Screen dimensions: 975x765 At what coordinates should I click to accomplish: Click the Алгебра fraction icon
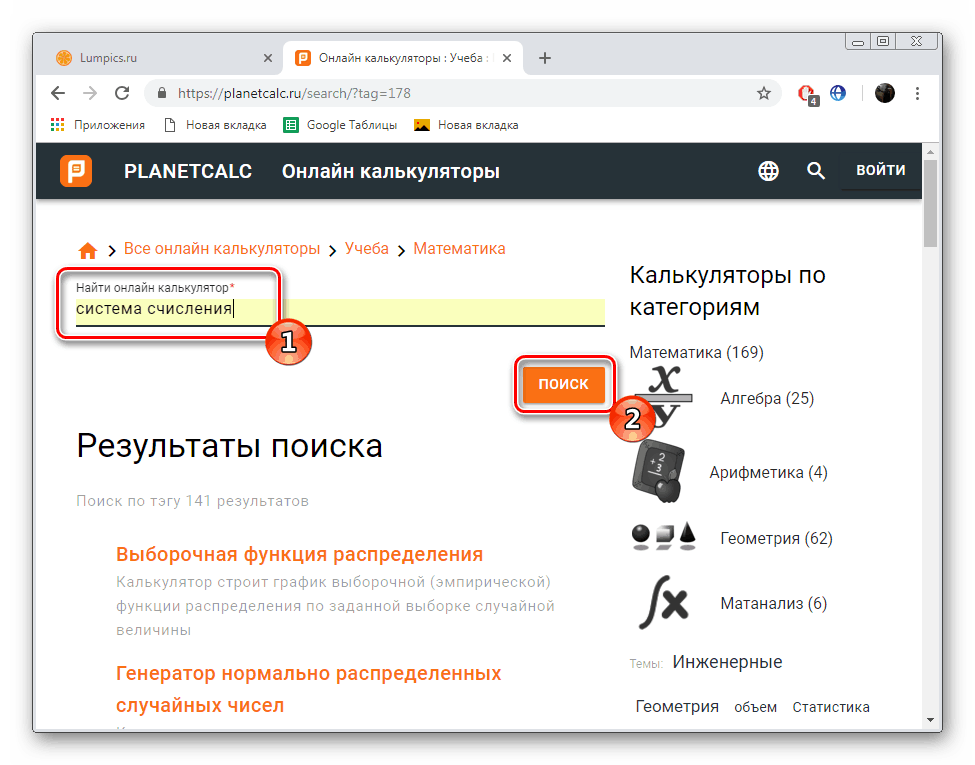(x=663, y=397)
